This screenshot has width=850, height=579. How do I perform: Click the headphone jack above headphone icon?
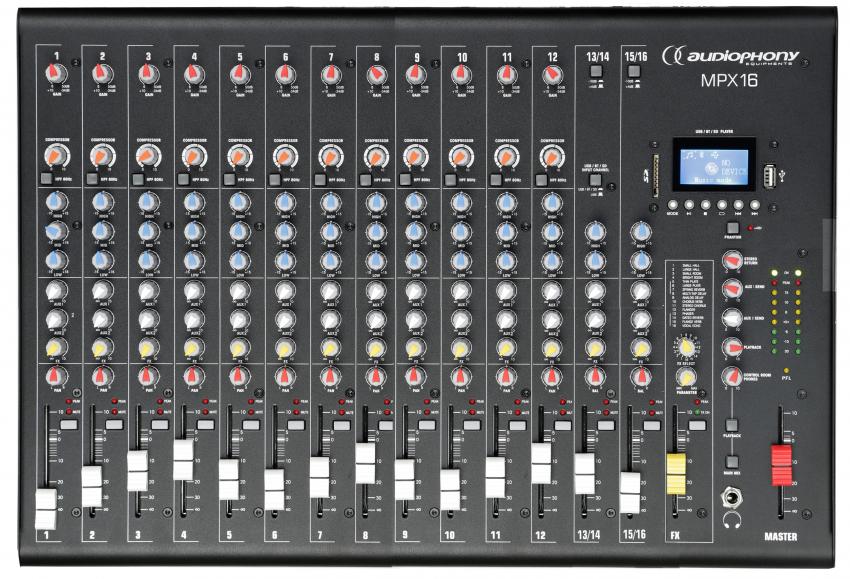click(x=731, y=496)
